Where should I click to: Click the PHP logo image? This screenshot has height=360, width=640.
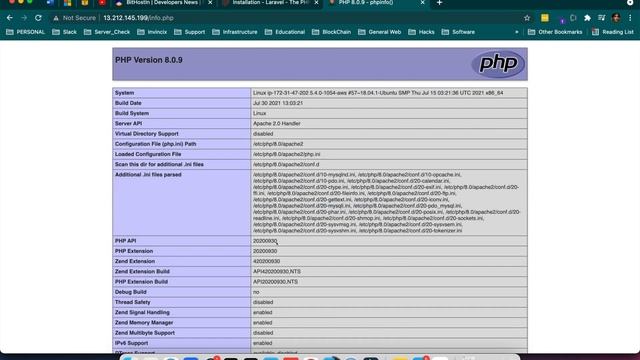pos(498,64)
